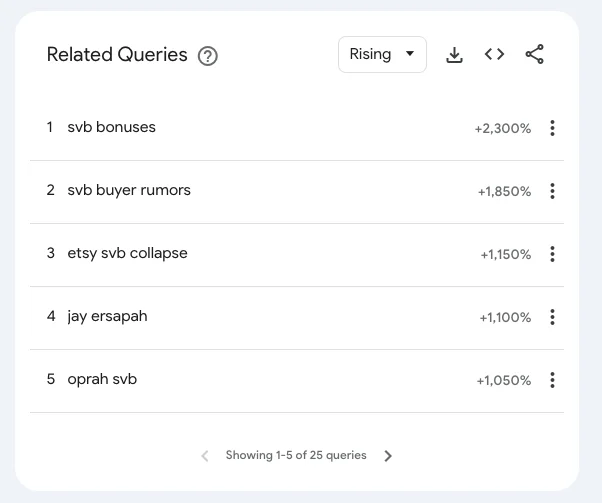Open the Related Queries help tooltip icon
602x503 pixels.
(208, 56)
